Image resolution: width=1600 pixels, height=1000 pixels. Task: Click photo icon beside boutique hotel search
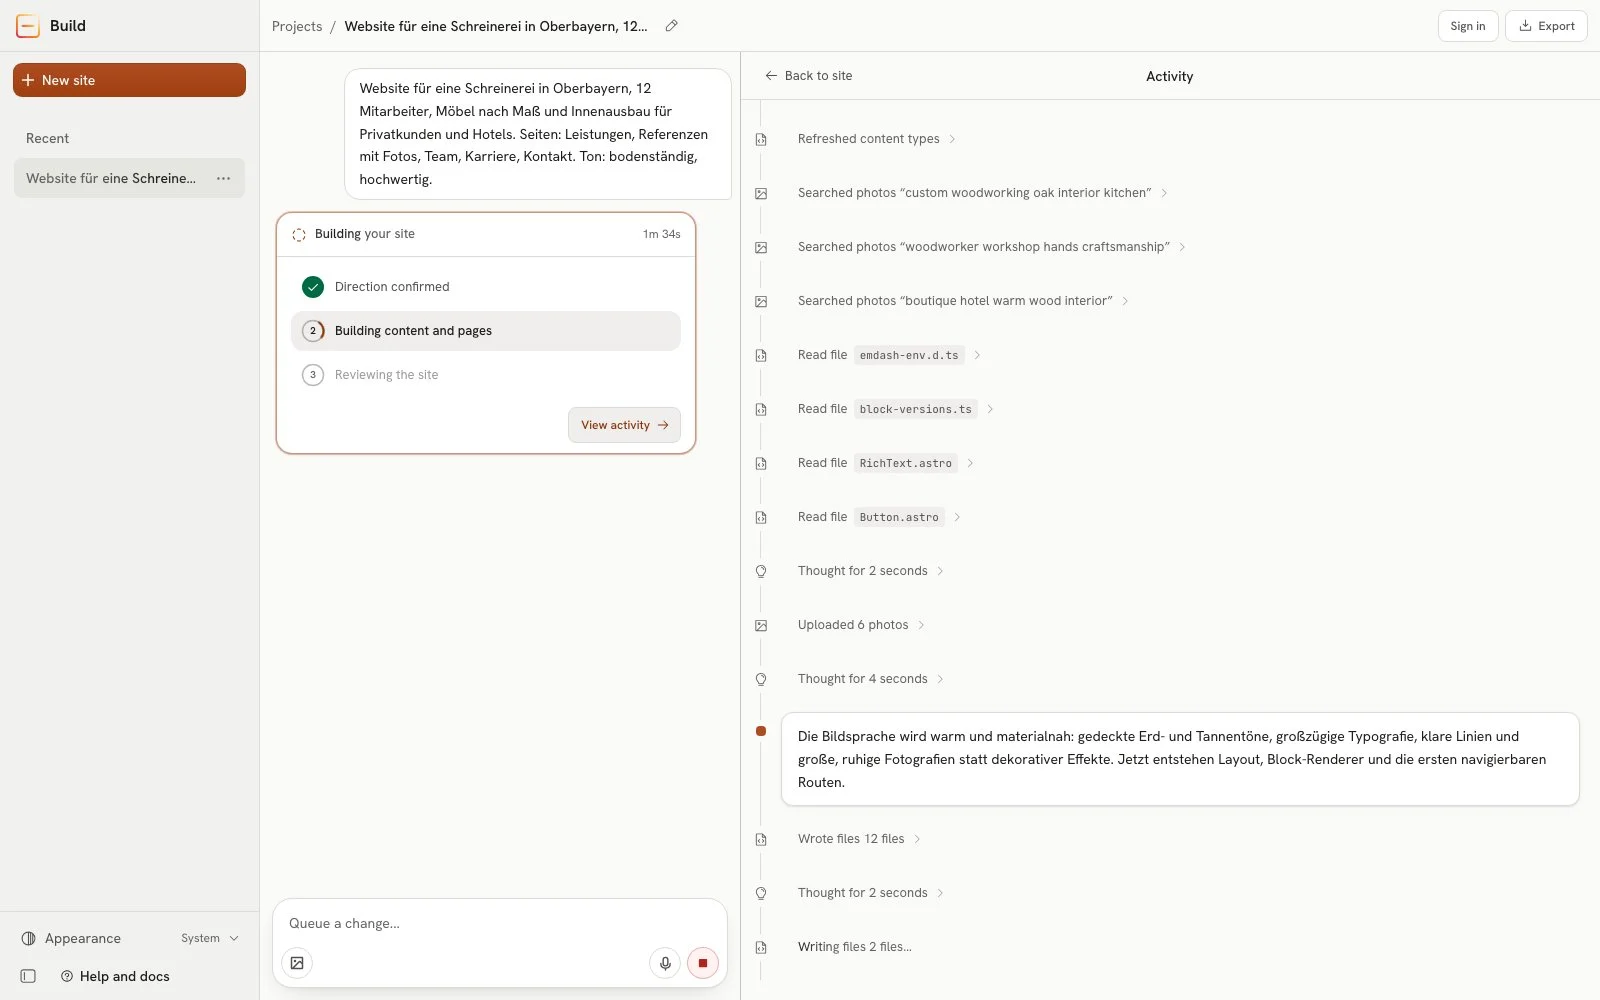click(x=761, y=301)
